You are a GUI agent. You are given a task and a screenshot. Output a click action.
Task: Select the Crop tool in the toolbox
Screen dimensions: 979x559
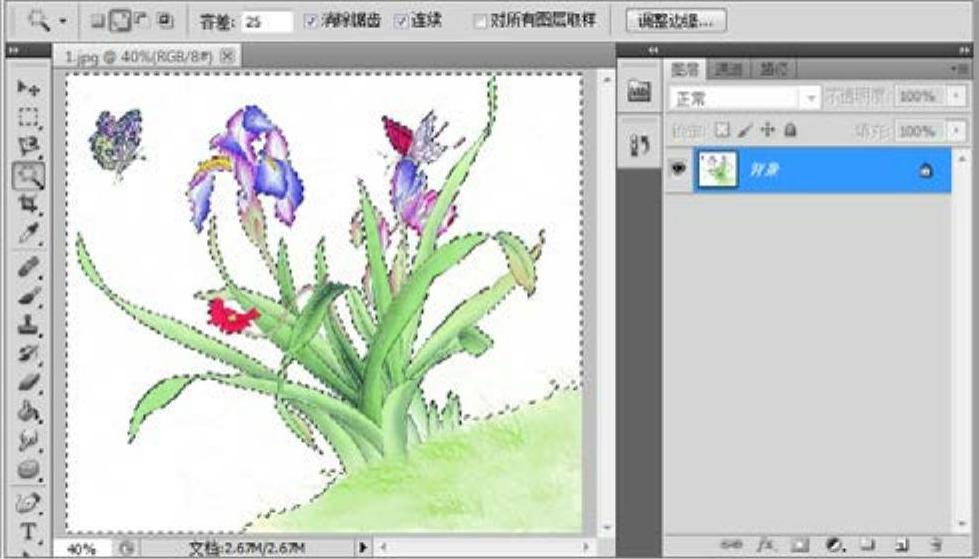pos(28,204)
